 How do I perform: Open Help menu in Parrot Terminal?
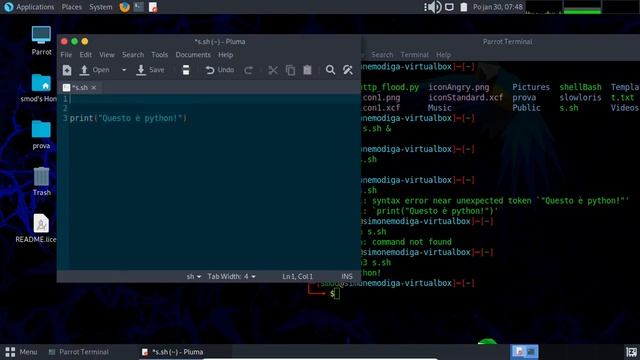[x=443, y=55]
